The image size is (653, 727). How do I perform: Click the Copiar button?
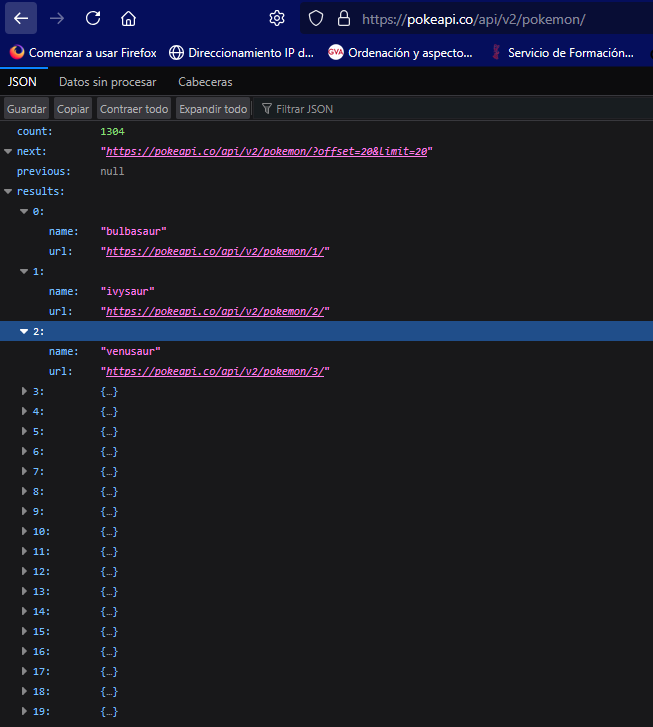coord(73,109)
